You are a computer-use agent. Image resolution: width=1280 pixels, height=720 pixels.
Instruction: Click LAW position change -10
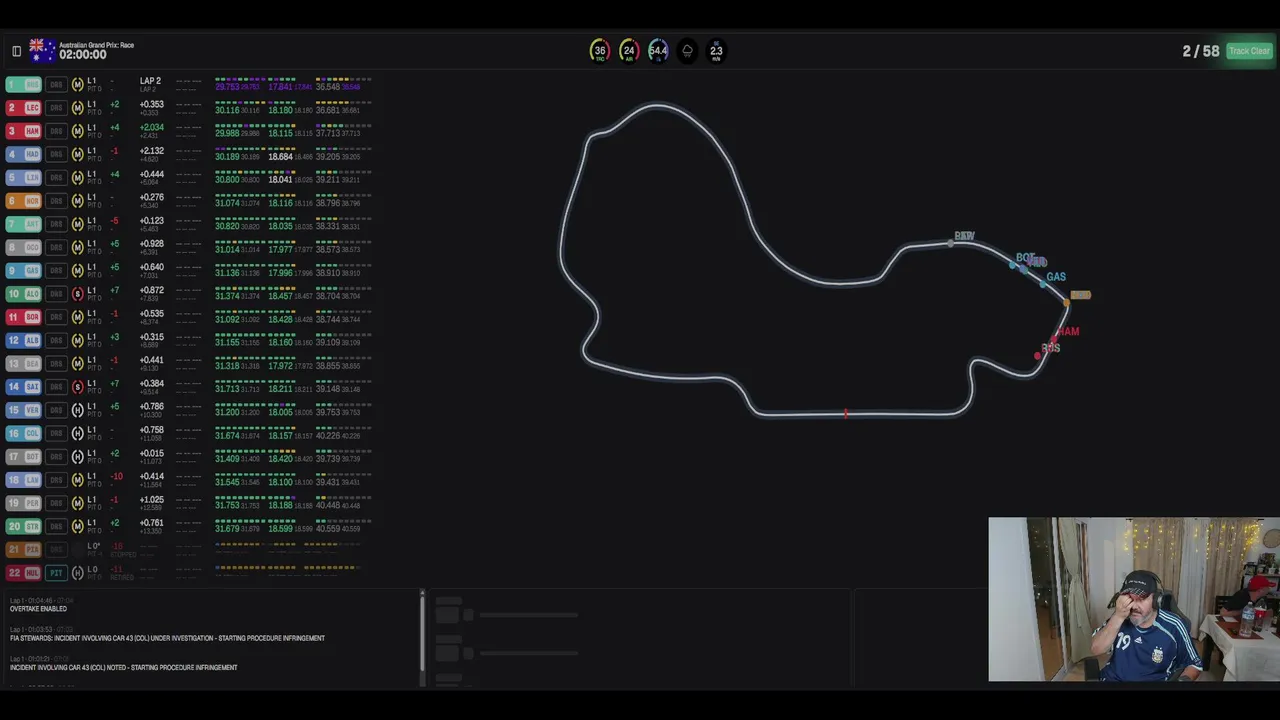[117, 476]
